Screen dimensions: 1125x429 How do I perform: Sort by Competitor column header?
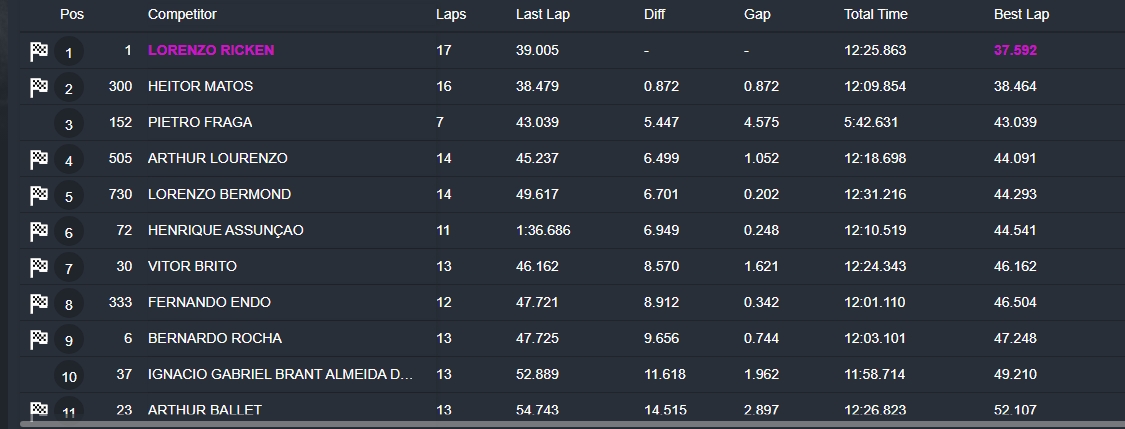pos(182,14)
